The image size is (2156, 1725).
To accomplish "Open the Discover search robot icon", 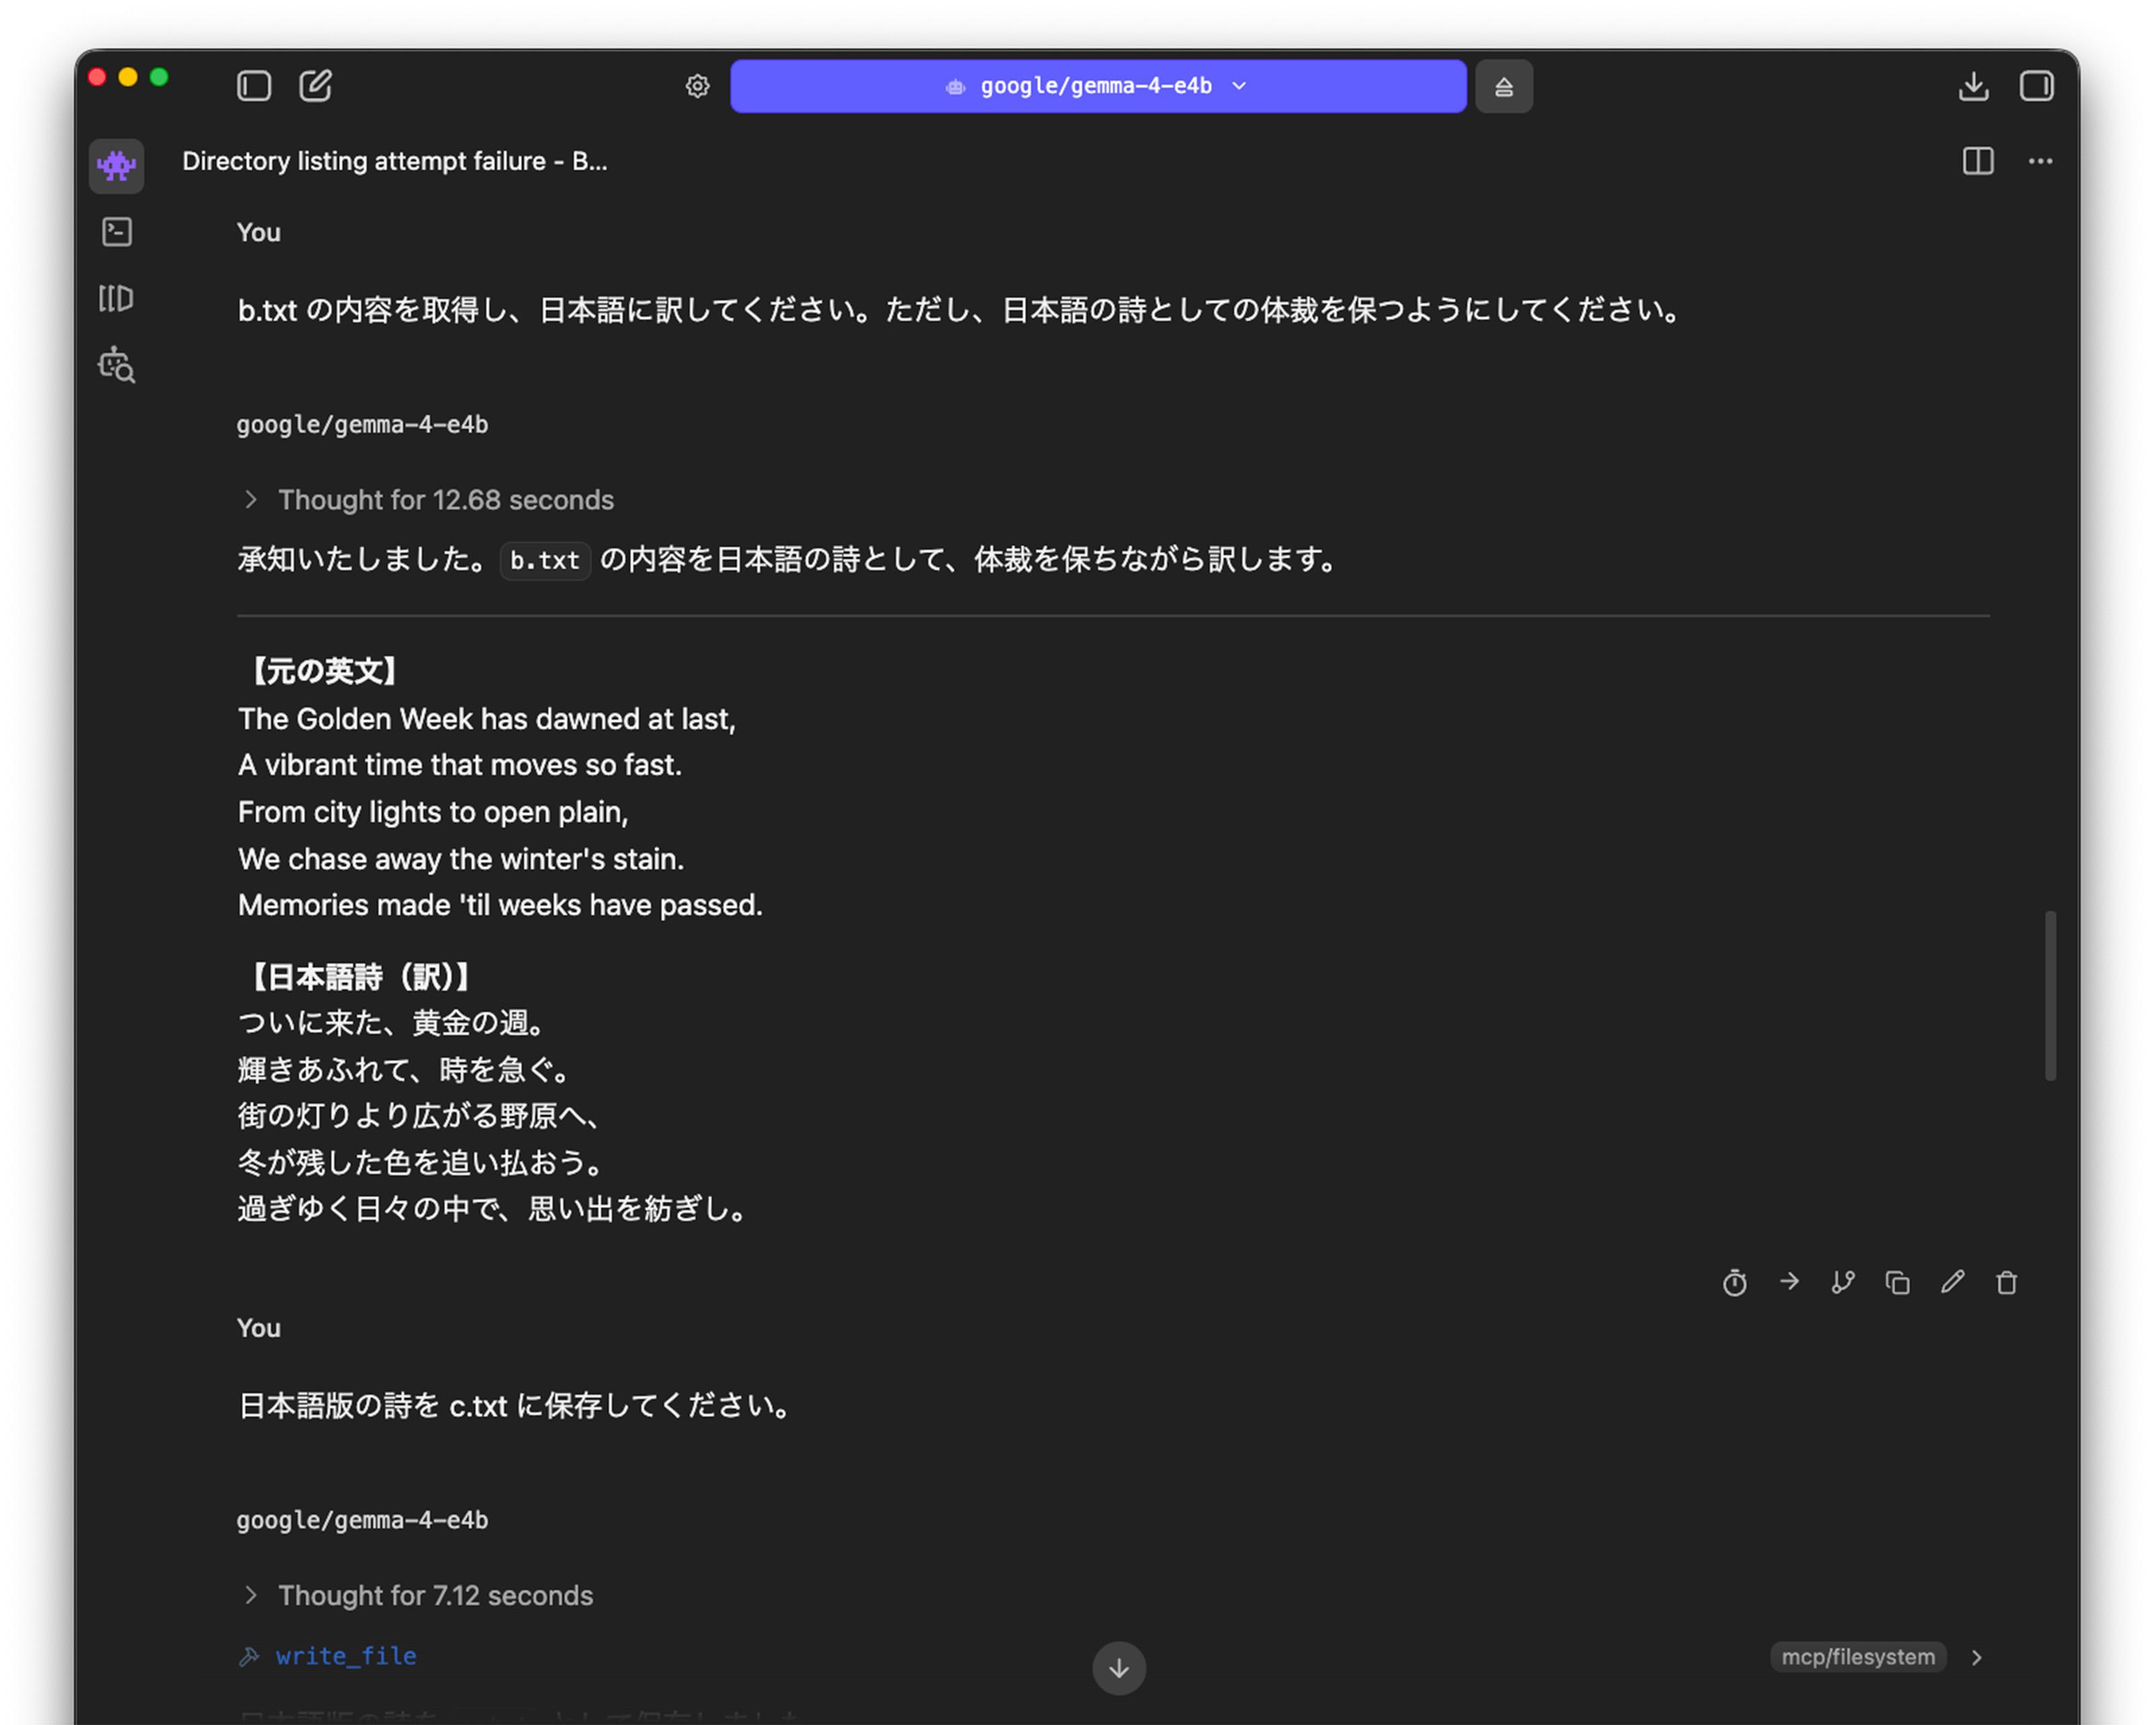I will click(x=117, y=366).
